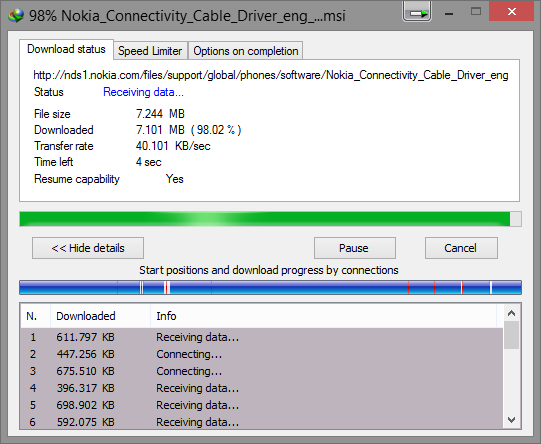Screen dimensions: 541x444
Task: Minimize the download window
Action: (449, 14)
